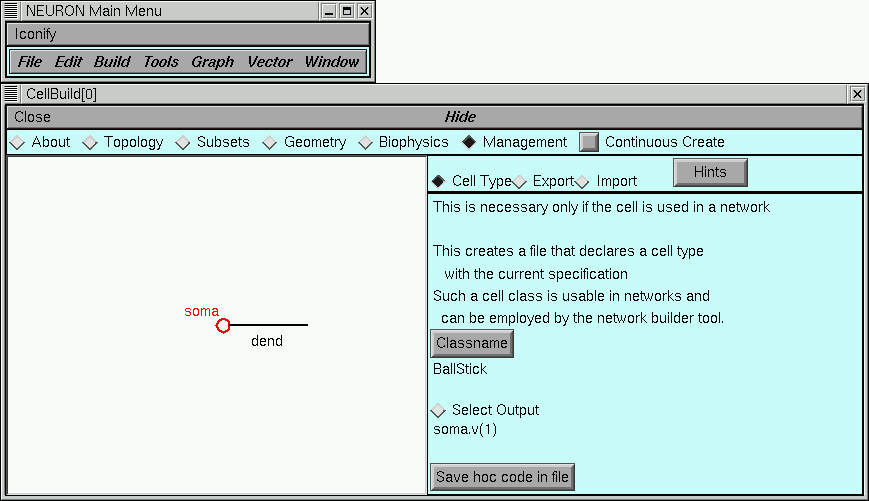This screenshot has width=869, height=501.
Task: Choose the Export radio option
Action: tap(520, 182)
